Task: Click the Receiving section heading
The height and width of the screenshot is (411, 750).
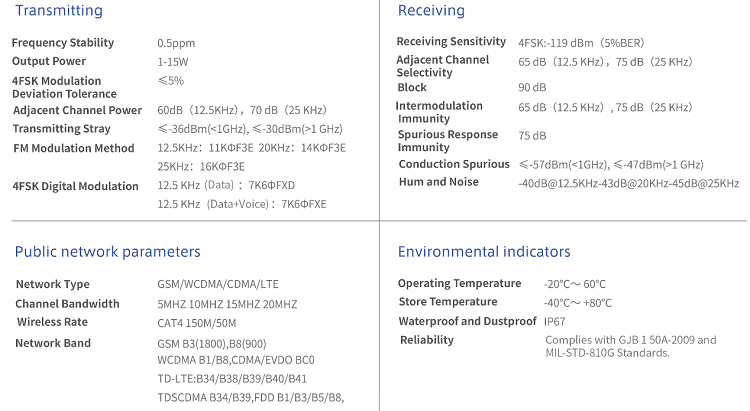Action: click(431, 11)
